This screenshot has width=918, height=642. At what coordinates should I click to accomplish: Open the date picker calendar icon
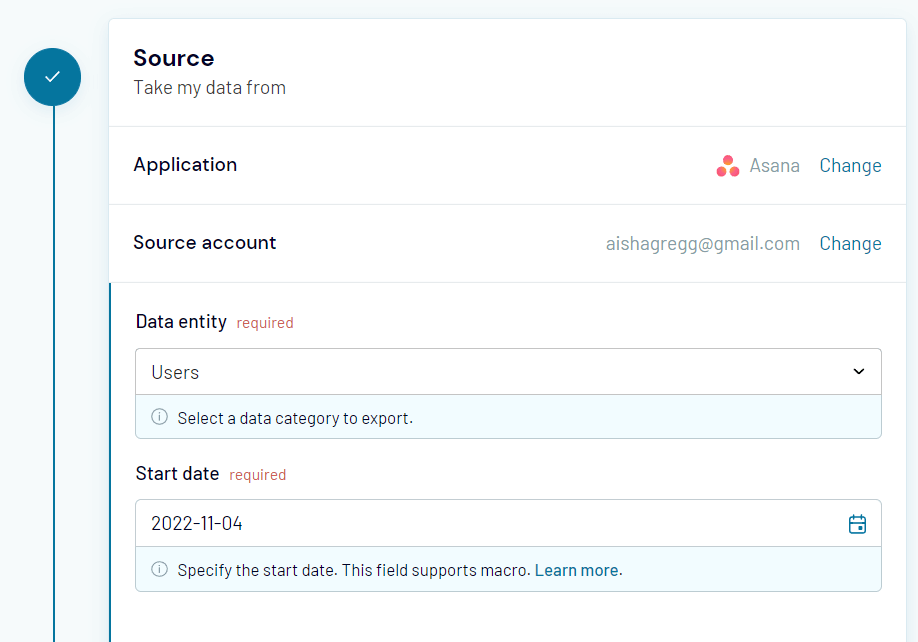[857, 523]
